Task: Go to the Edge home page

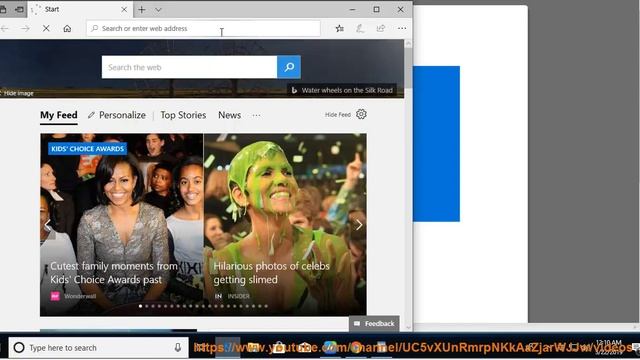Action: coord(67,28)
